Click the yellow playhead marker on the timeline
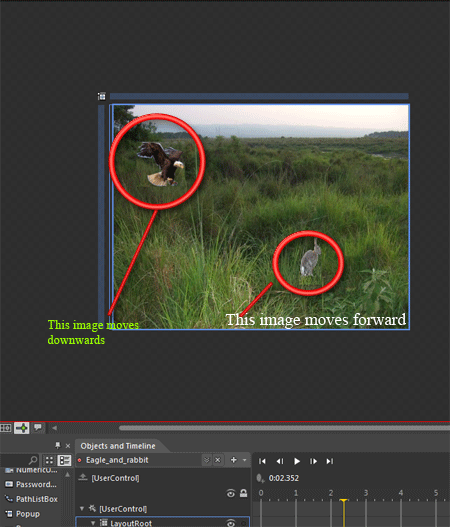Screen dimensions: 450x527 [343, 501]
